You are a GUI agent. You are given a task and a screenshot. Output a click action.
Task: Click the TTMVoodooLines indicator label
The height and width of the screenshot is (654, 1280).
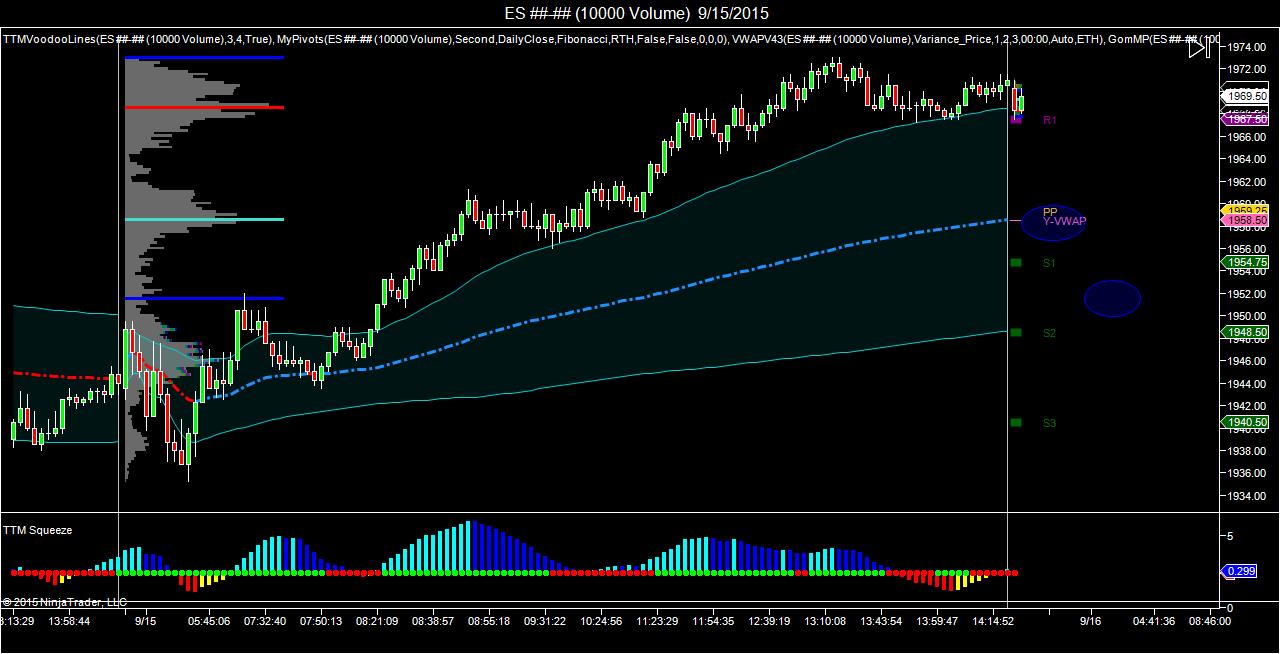[x=137, y=40]
